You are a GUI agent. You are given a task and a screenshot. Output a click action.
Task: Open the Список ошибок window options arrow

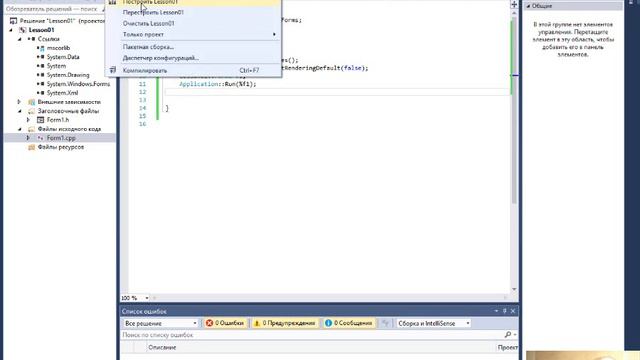496,311
